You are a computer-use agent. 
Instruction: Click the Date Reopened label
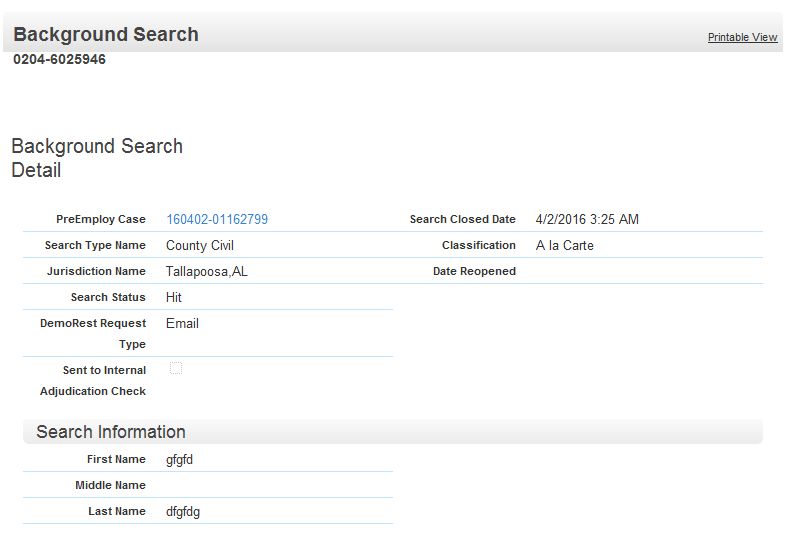coord(474,271)
